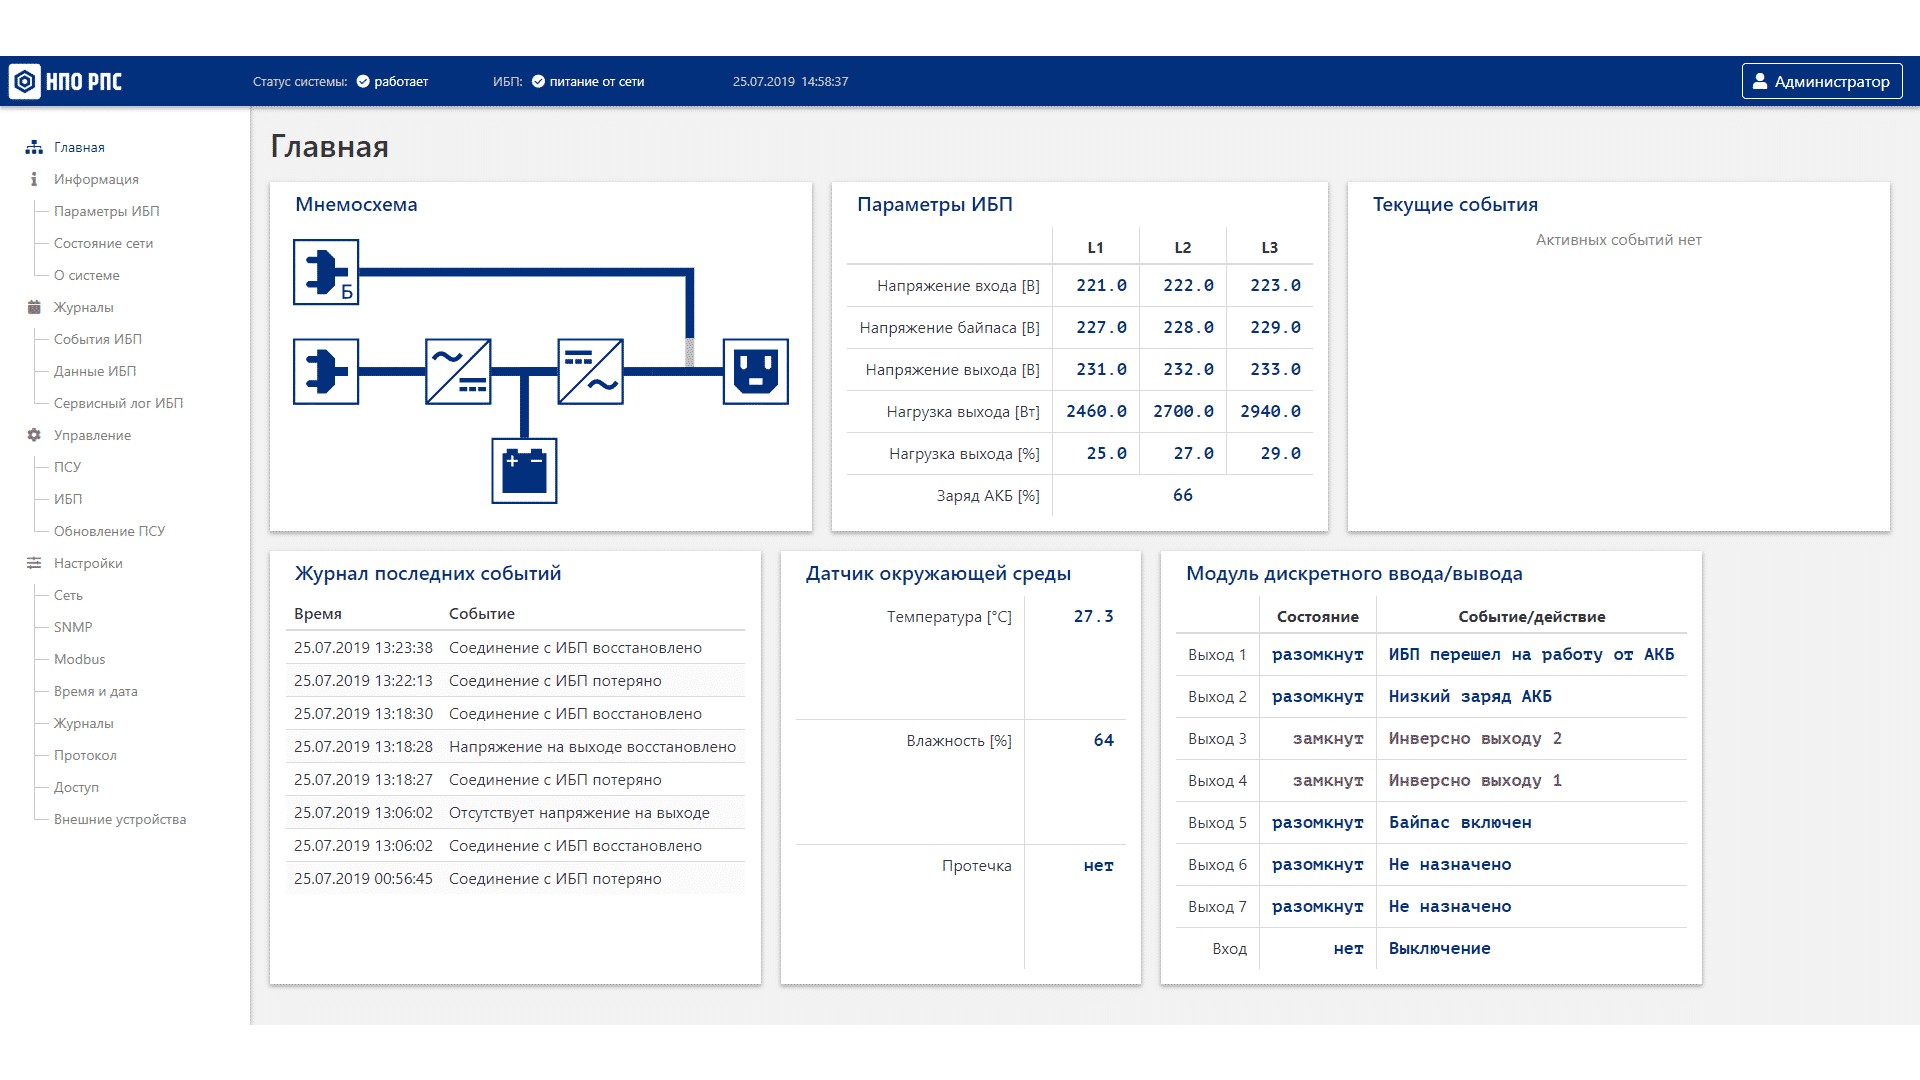Select Внешние устройства in sidebar
Image resolution: width=1920 pixels, height=1080 pixels.
(x=120, y=819)
